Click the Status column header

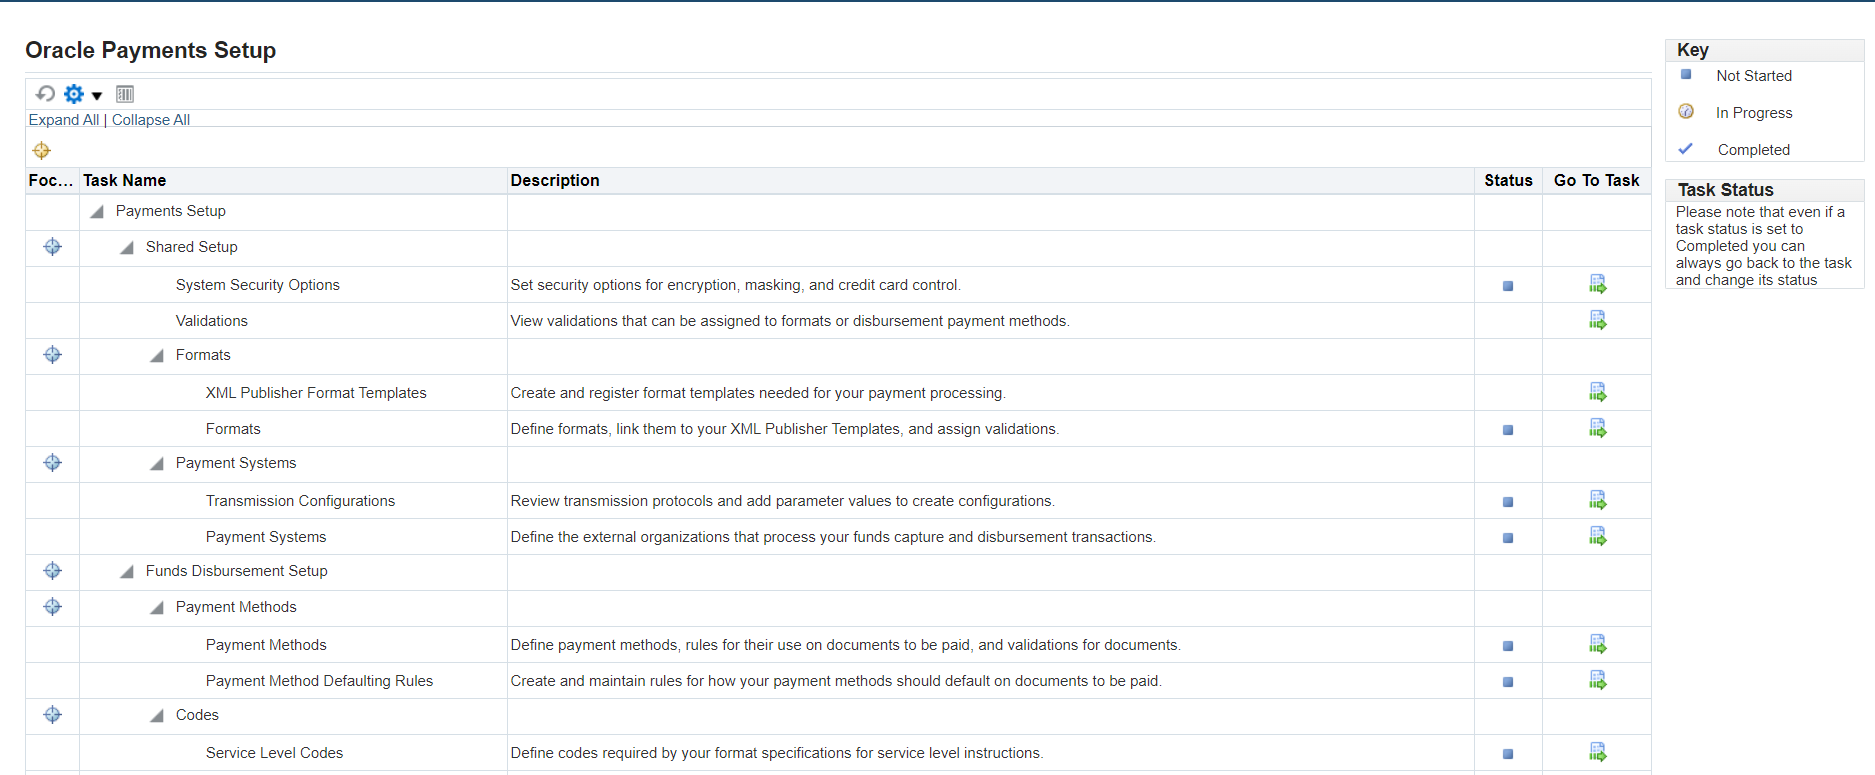(1508, 181)
